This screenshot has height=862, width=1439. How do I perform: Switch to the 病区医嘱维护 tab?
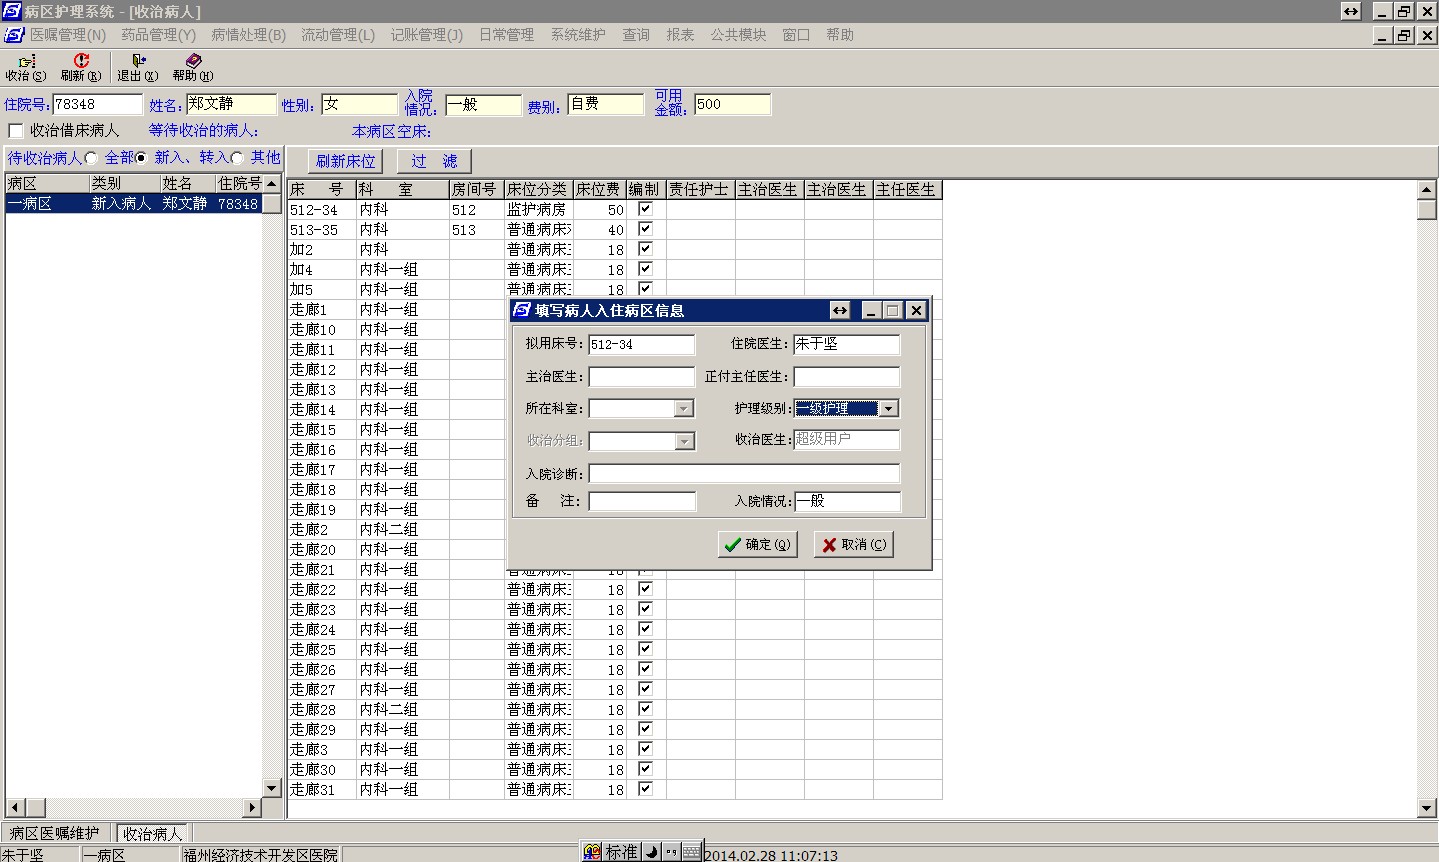tap(56, 833)
